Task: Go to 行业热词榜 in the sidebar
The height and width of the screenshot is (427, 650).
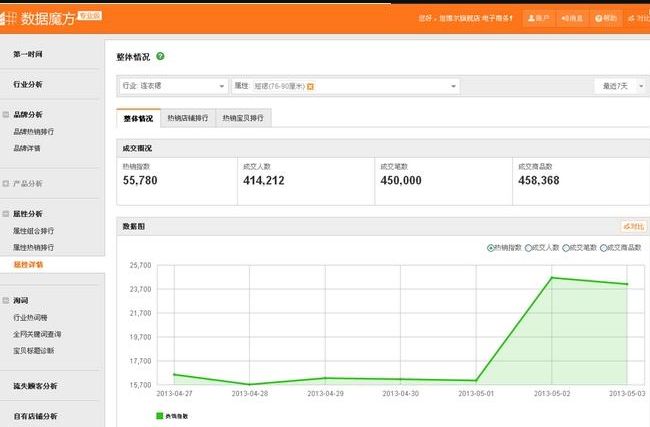Action: point(30,318)
